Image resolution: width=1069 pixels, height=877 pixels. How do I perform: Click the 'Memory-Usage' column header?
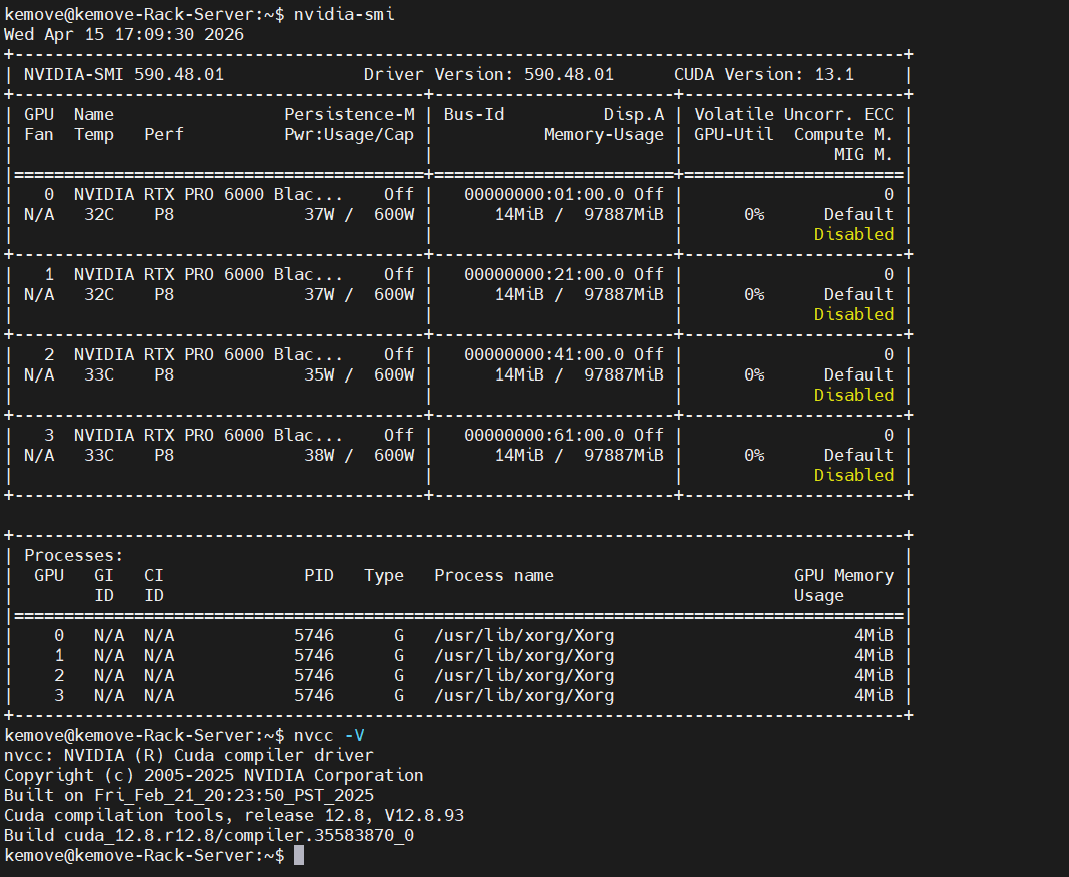click(x=603, y=134)
